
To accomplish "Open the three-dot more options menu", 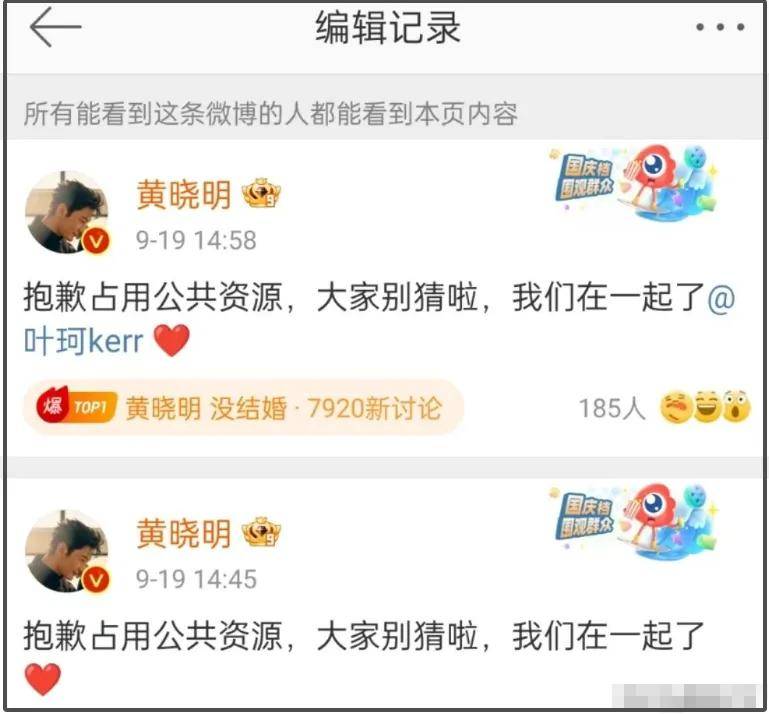I will click(x=720, y=27).
